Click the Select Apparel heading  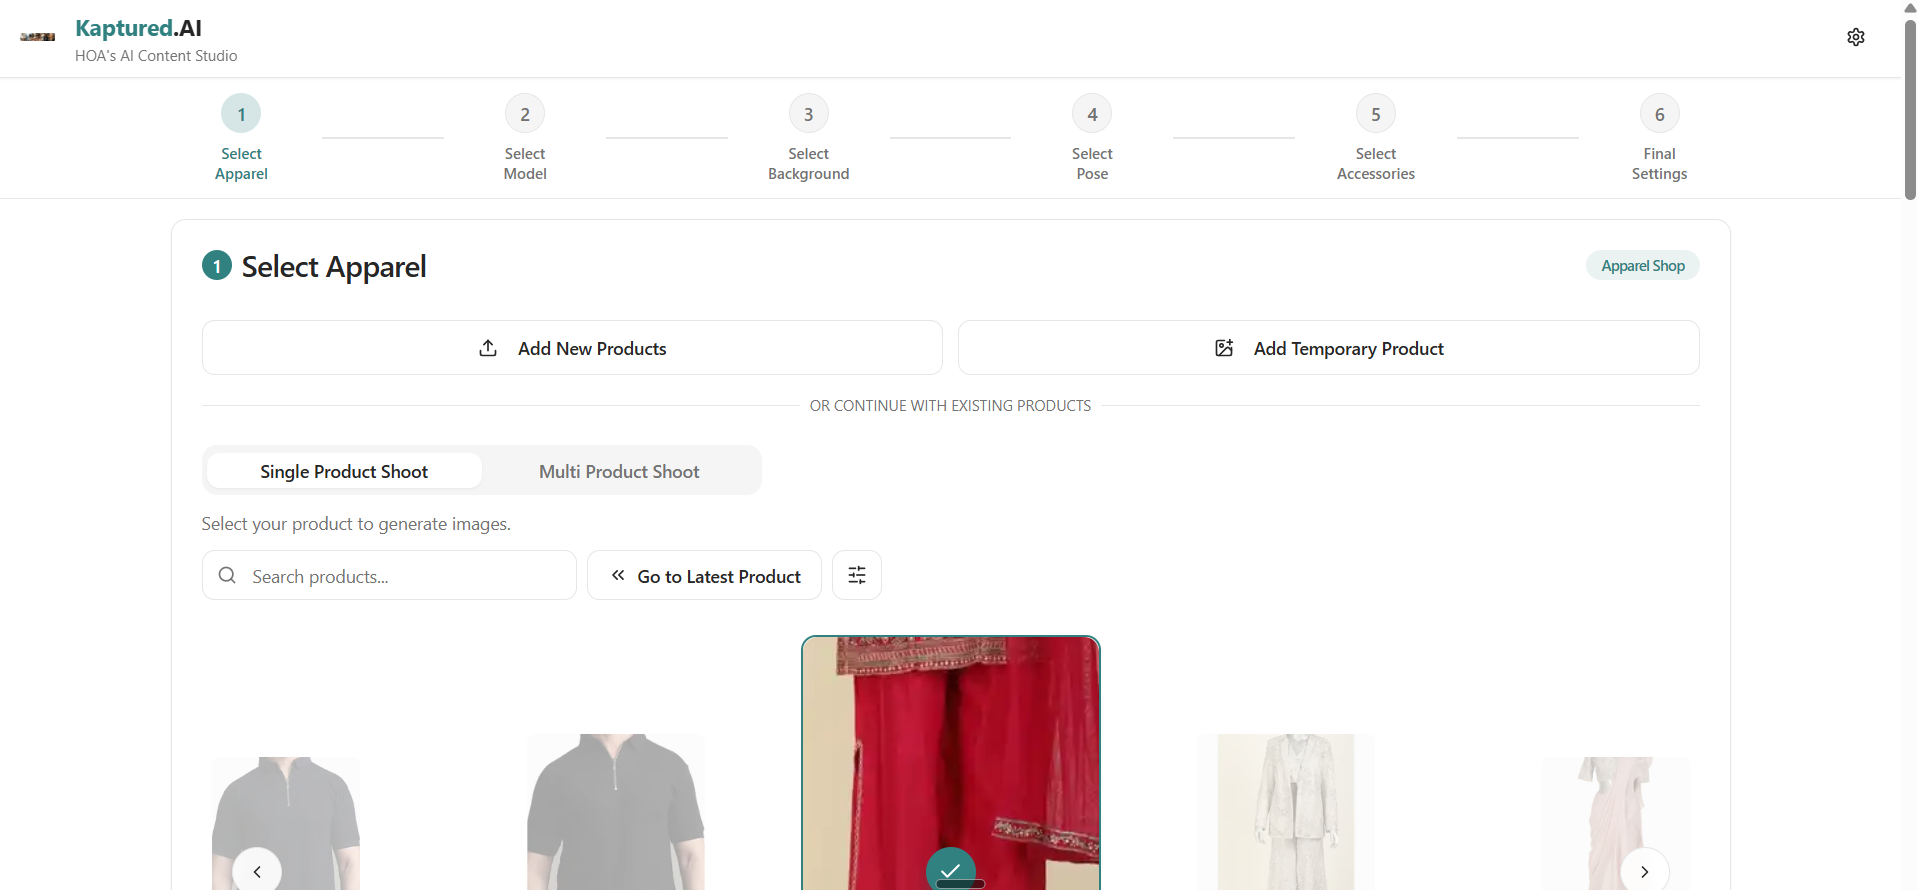334,266
